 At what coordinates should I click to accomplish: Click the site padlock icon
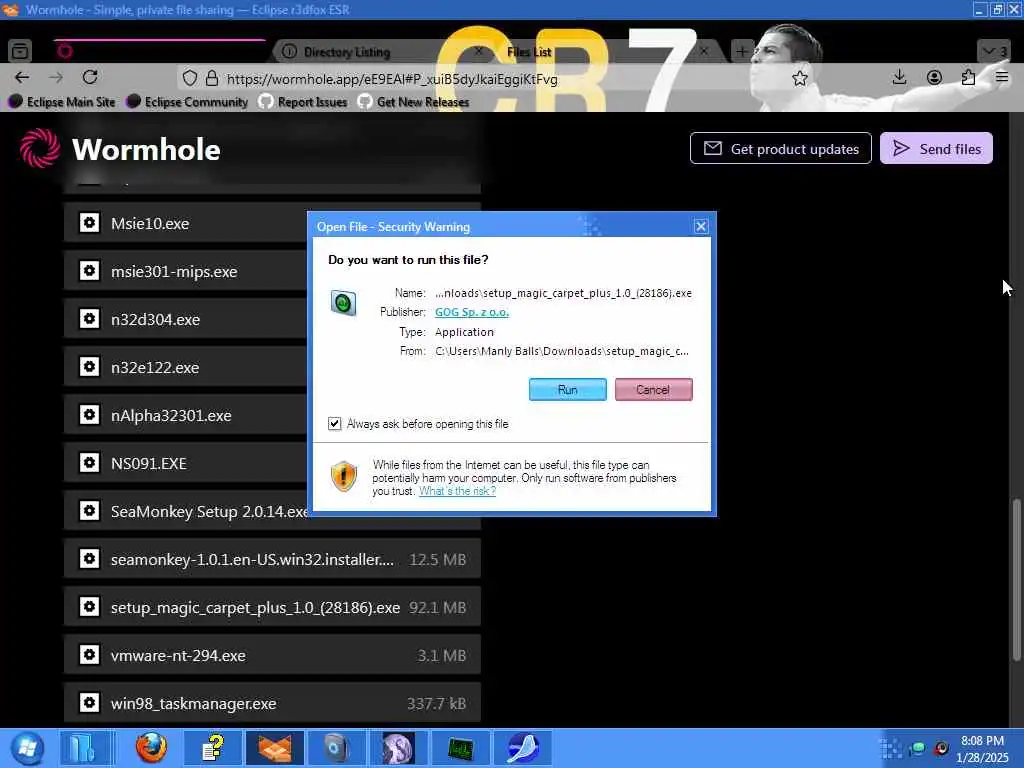point(212,78)
